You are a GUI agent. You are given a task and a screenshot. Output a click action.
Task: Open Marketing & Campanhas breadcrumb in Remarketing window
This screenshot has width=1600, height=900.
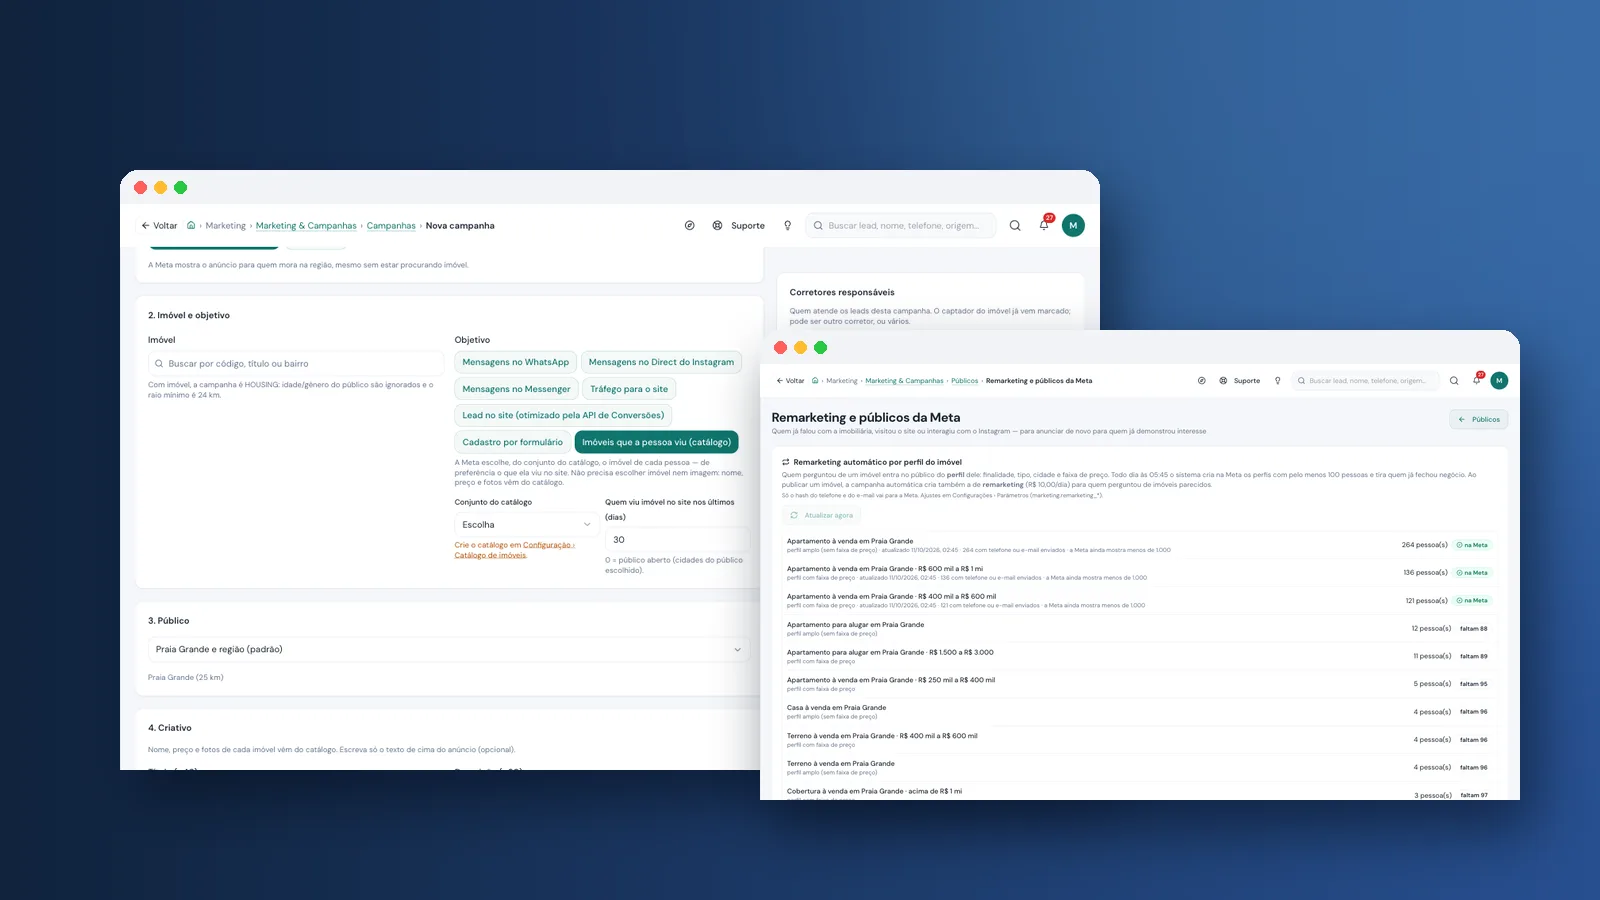click(x=904, y=380)
